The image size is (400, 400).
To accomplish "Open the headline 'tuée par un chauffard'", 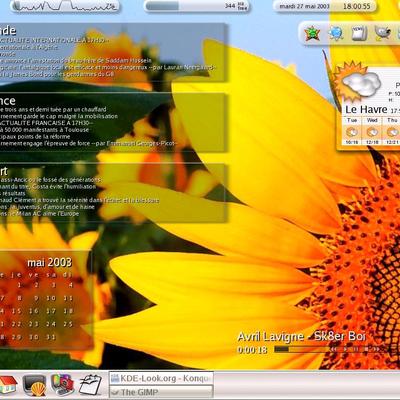I will (x=53, y=109).
